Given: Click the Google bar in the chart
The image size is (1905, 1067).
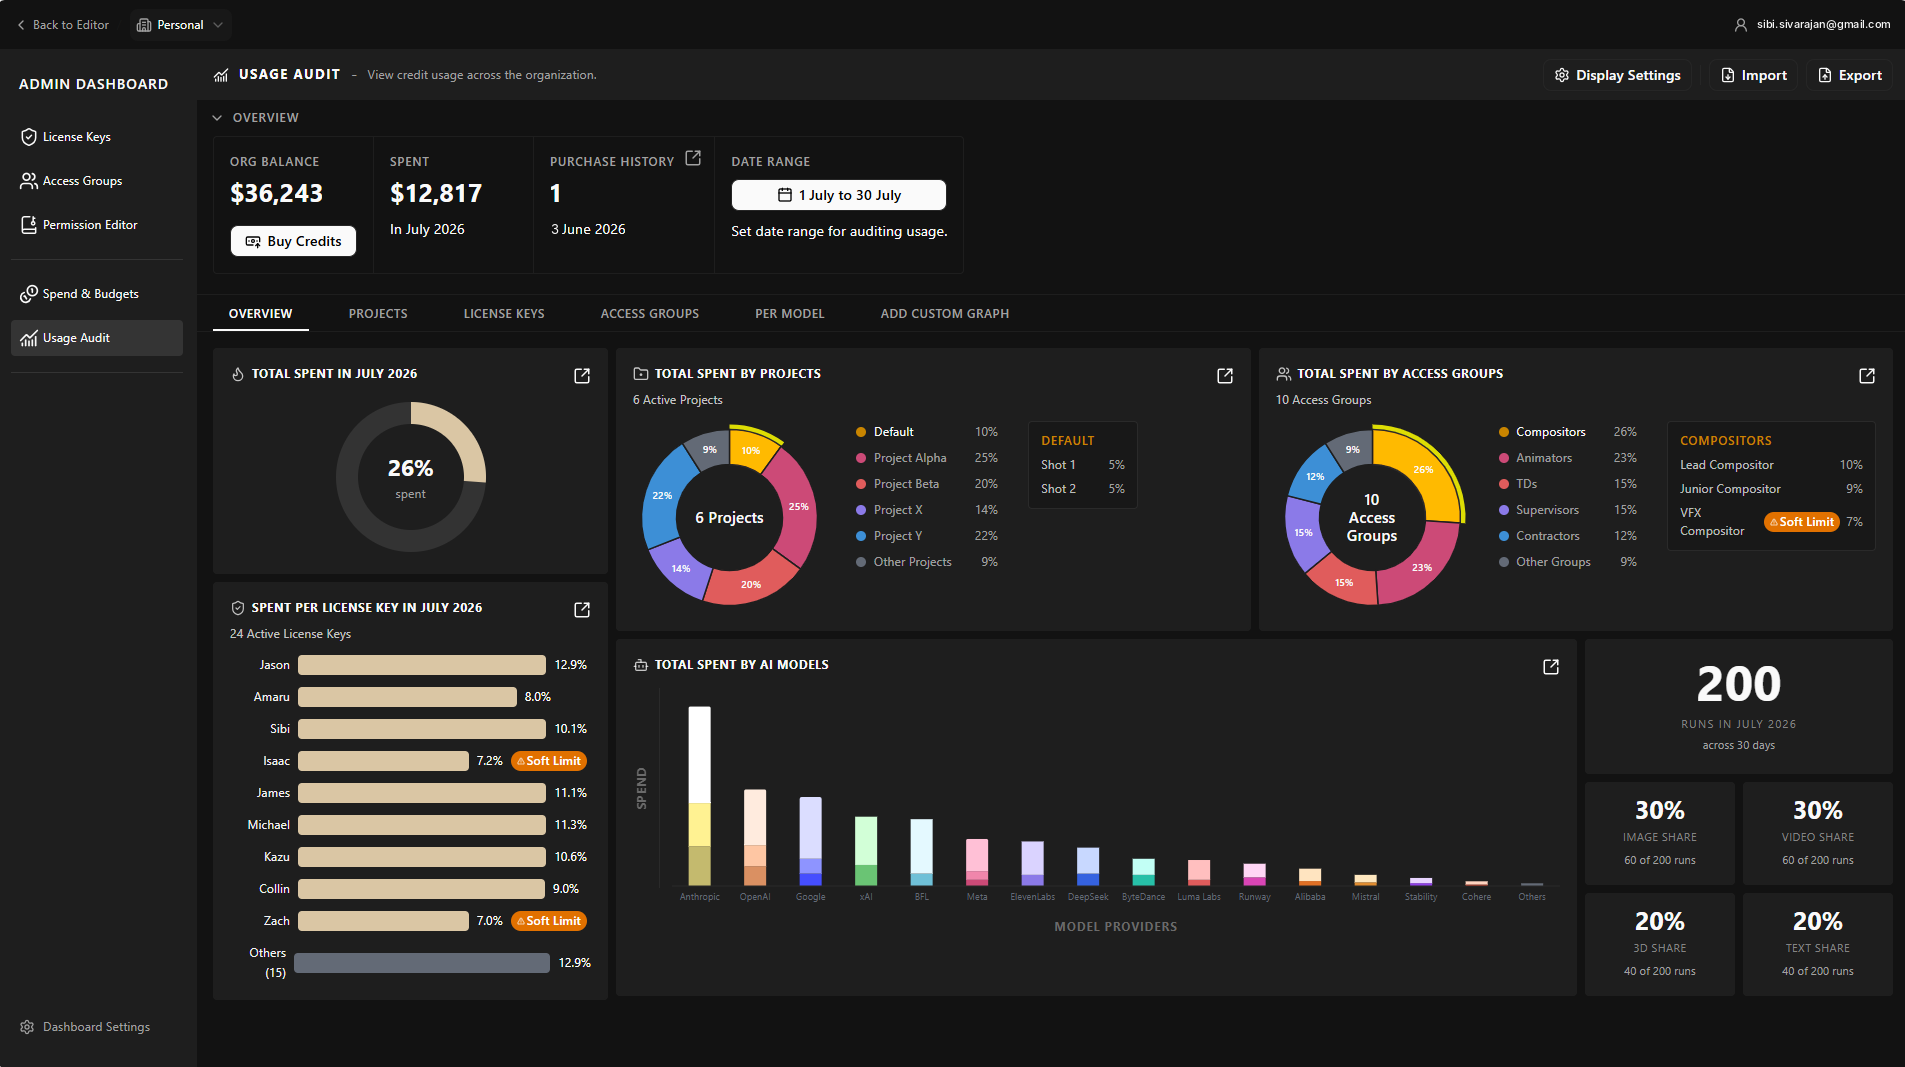Looking at the screenshot, I should 811,841.
